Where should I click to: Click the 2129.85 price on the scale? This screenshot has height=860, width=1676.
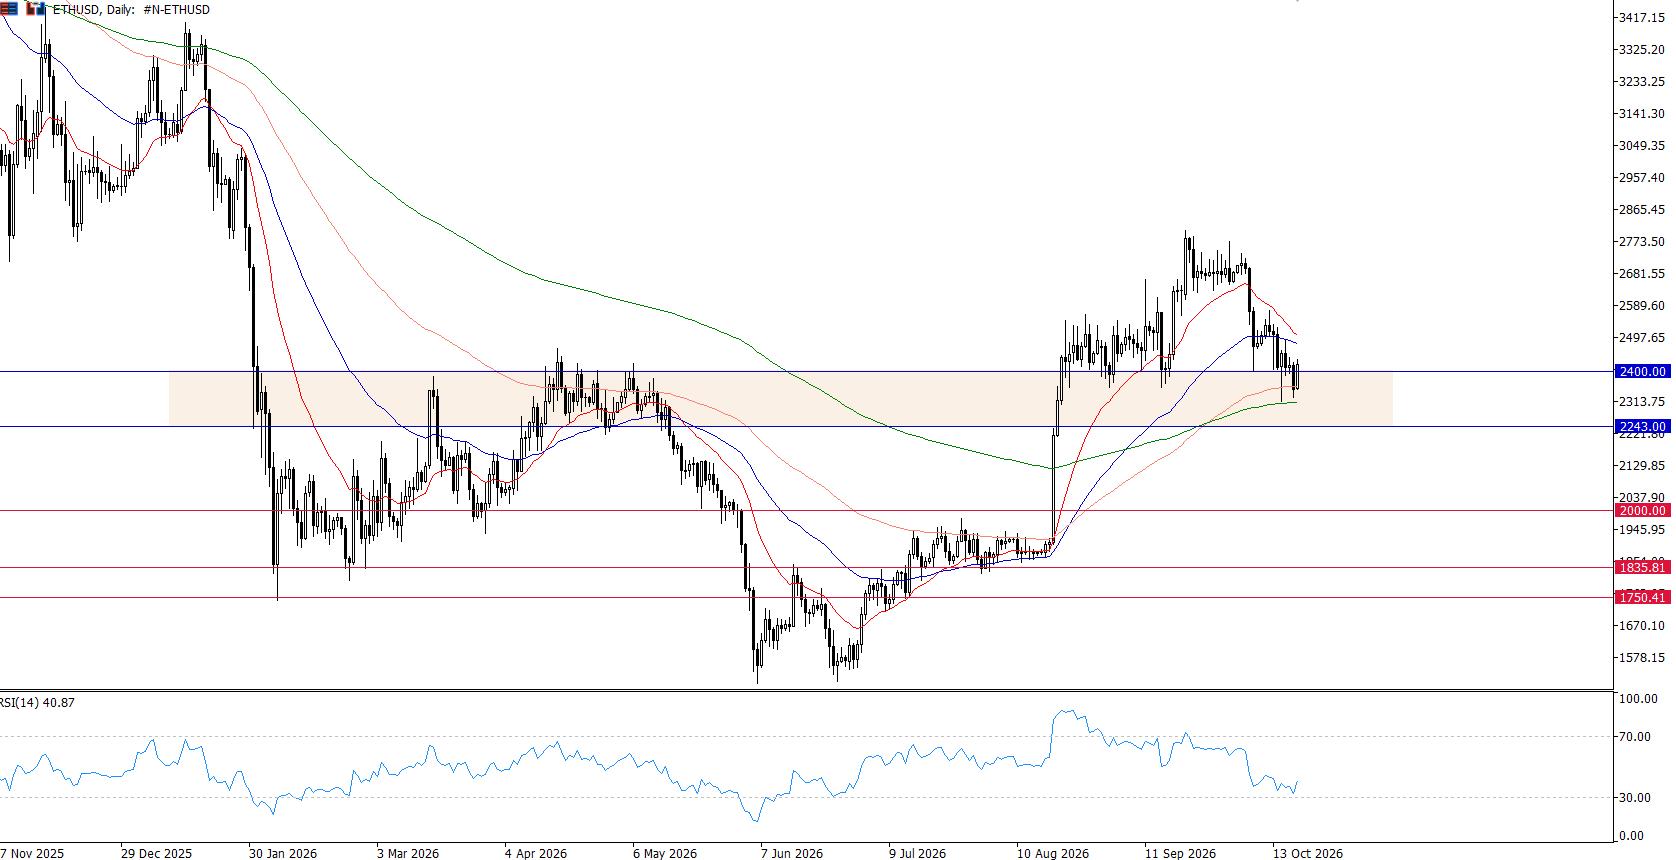pyautogui.click(x=1642, y=466)
